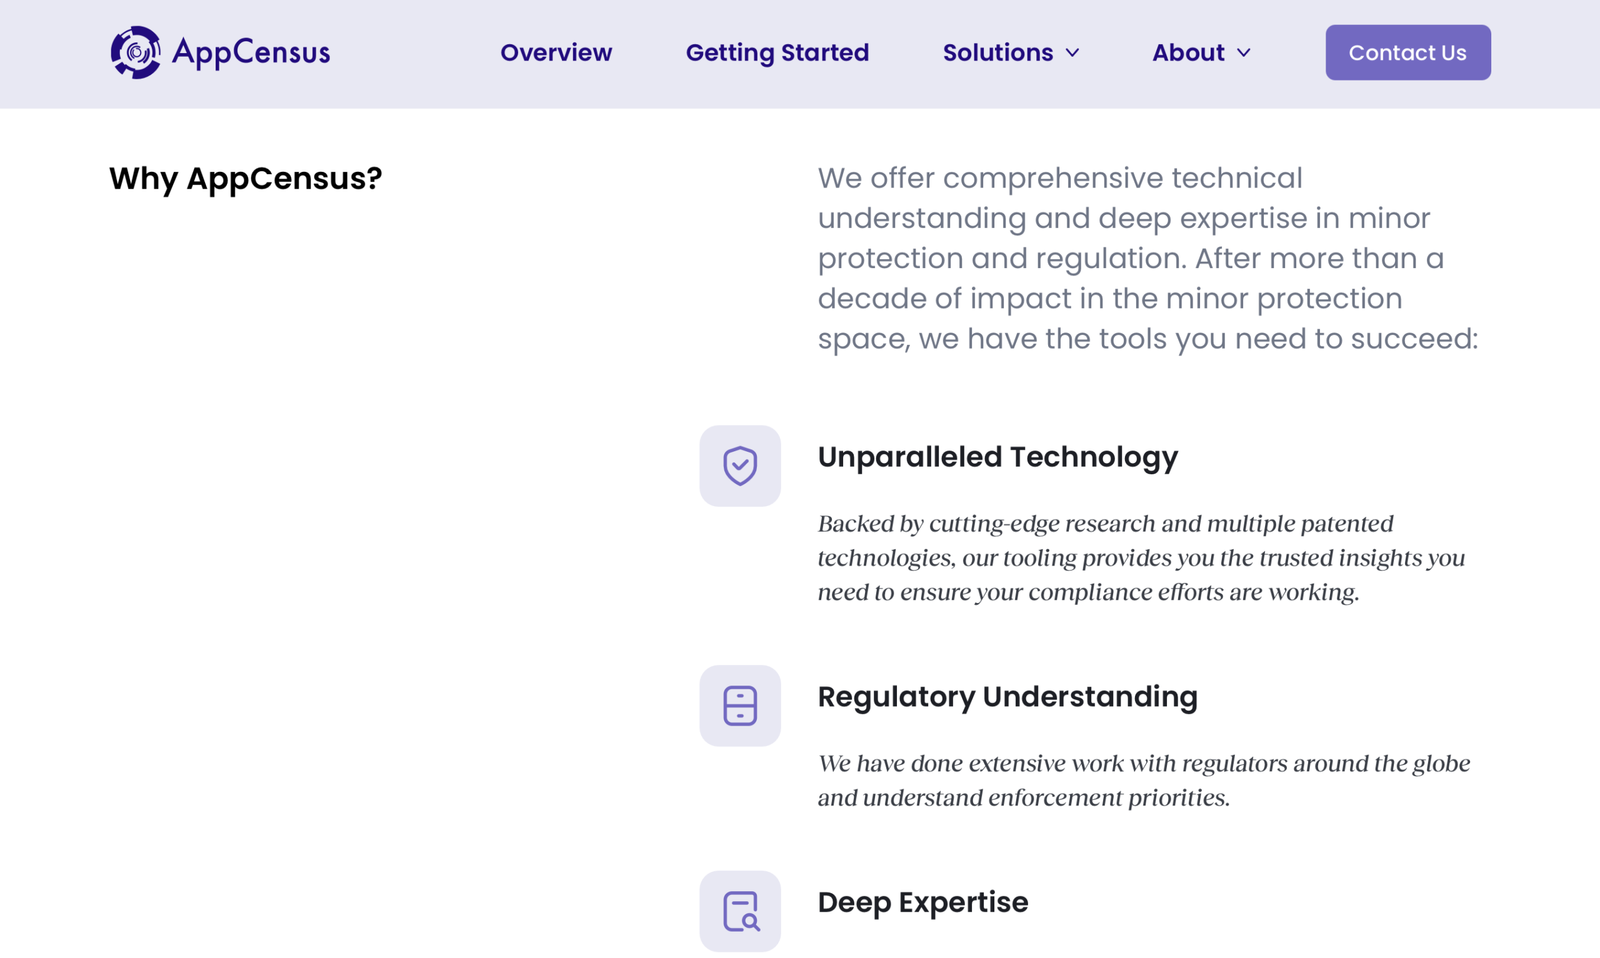Click the intro paragraph about minor protection
The width and height of the screenshot is (1600, 958).
coord(1146,258)
